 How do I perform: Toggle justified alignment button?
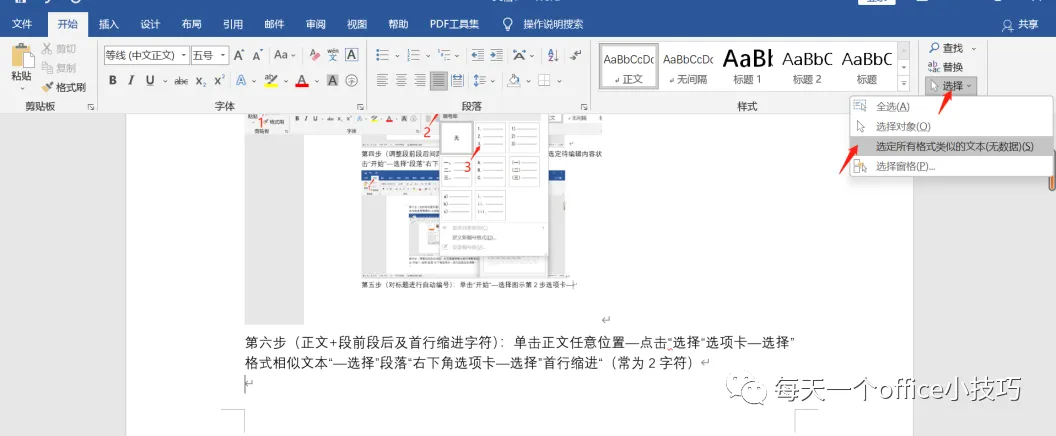438,81
